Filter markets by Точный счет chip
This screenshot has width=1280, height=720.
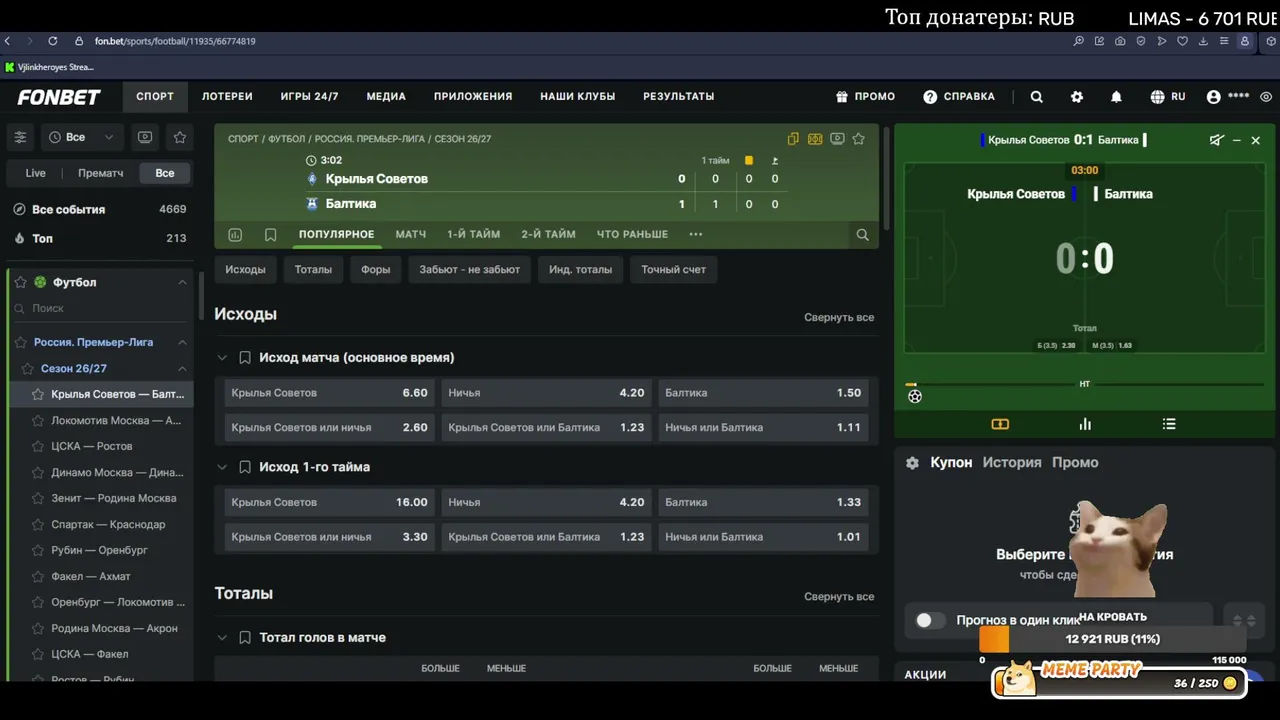coord(673,270)
